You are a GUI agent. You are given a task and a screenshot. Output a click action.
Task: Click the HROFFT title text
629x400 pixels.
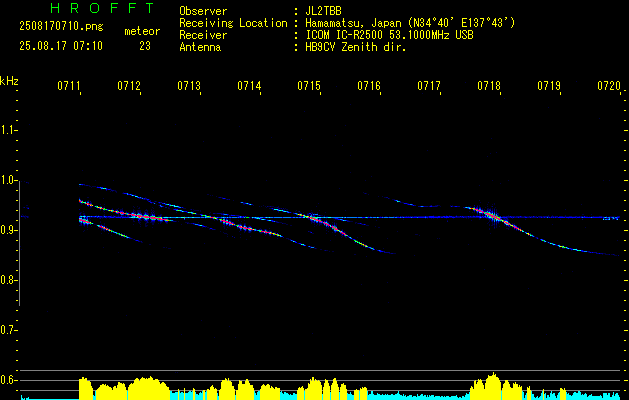(x=102, y=8)
